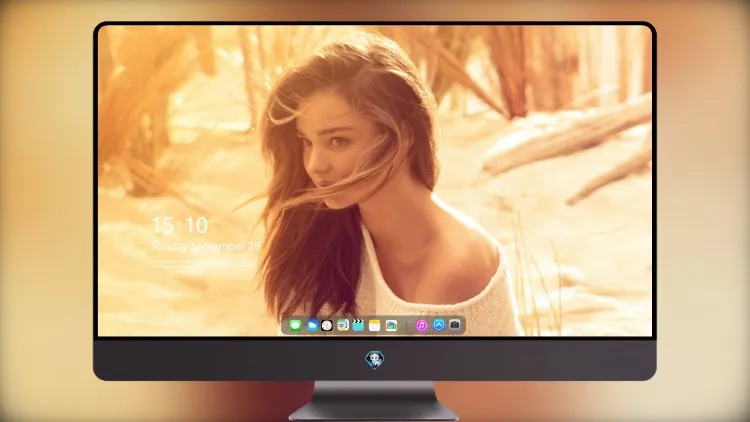Click the minute digits 10 on clock
This screenshot has height=422, width=750.
tap(196, 225)
